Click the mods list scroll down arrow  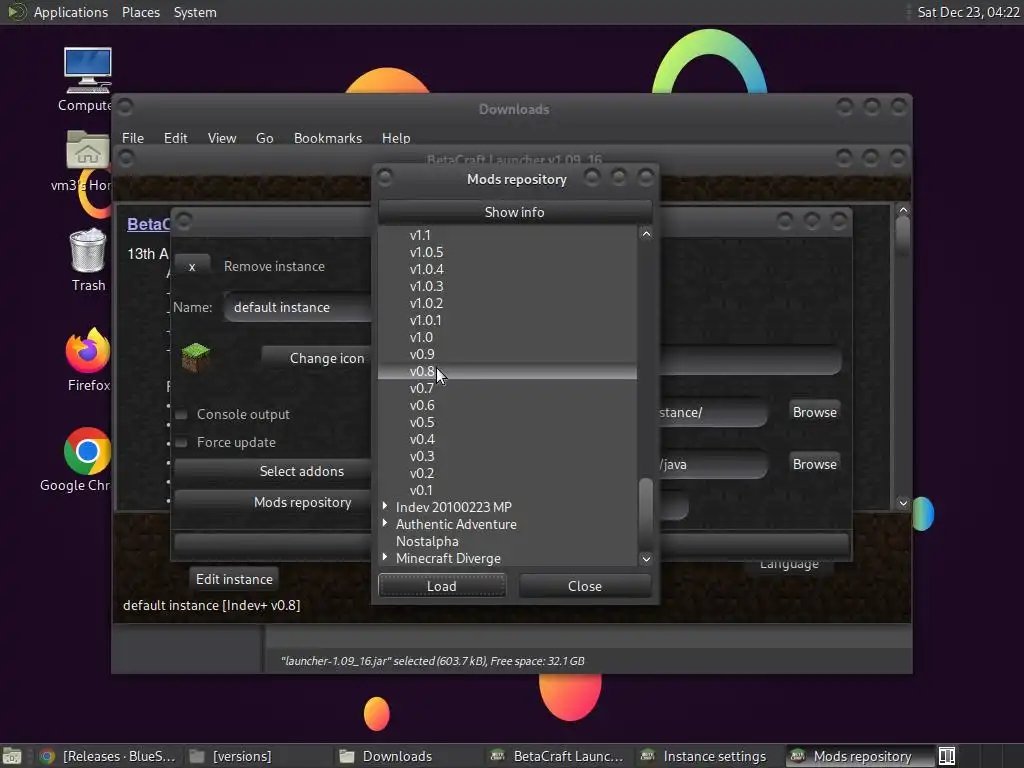tap(646, 558)
